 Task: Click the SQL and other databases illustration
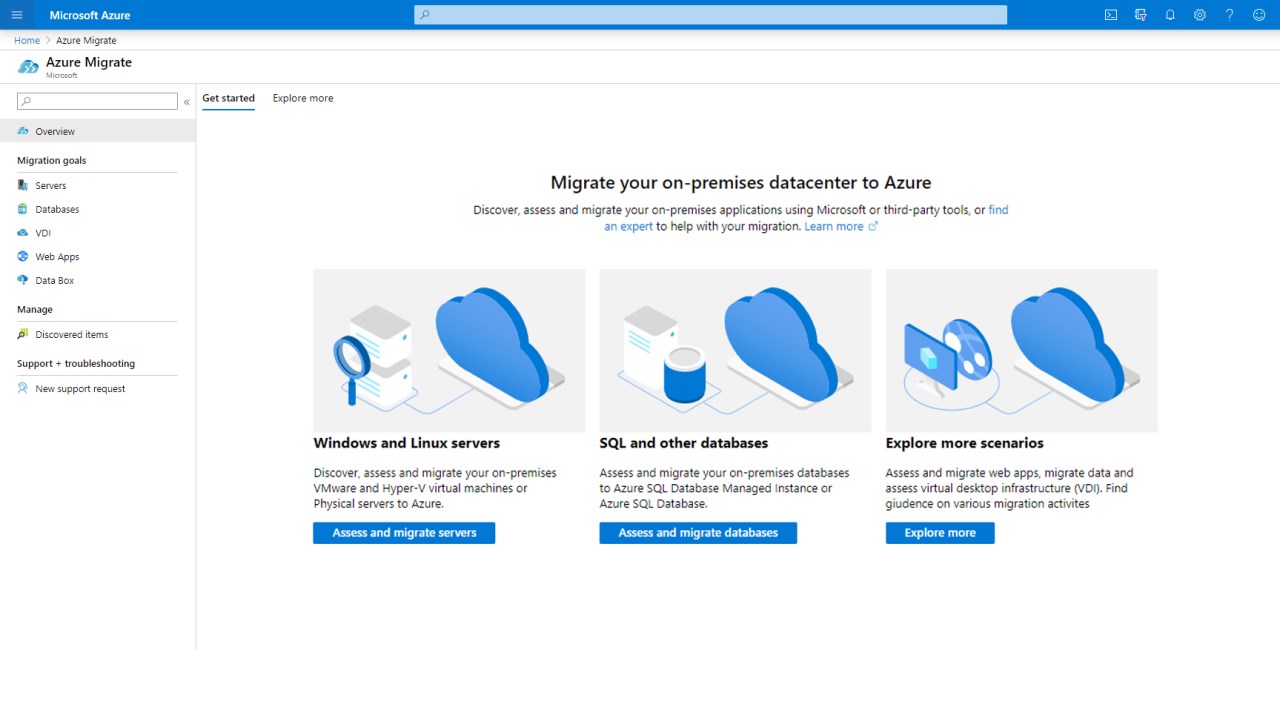[735, 350]
